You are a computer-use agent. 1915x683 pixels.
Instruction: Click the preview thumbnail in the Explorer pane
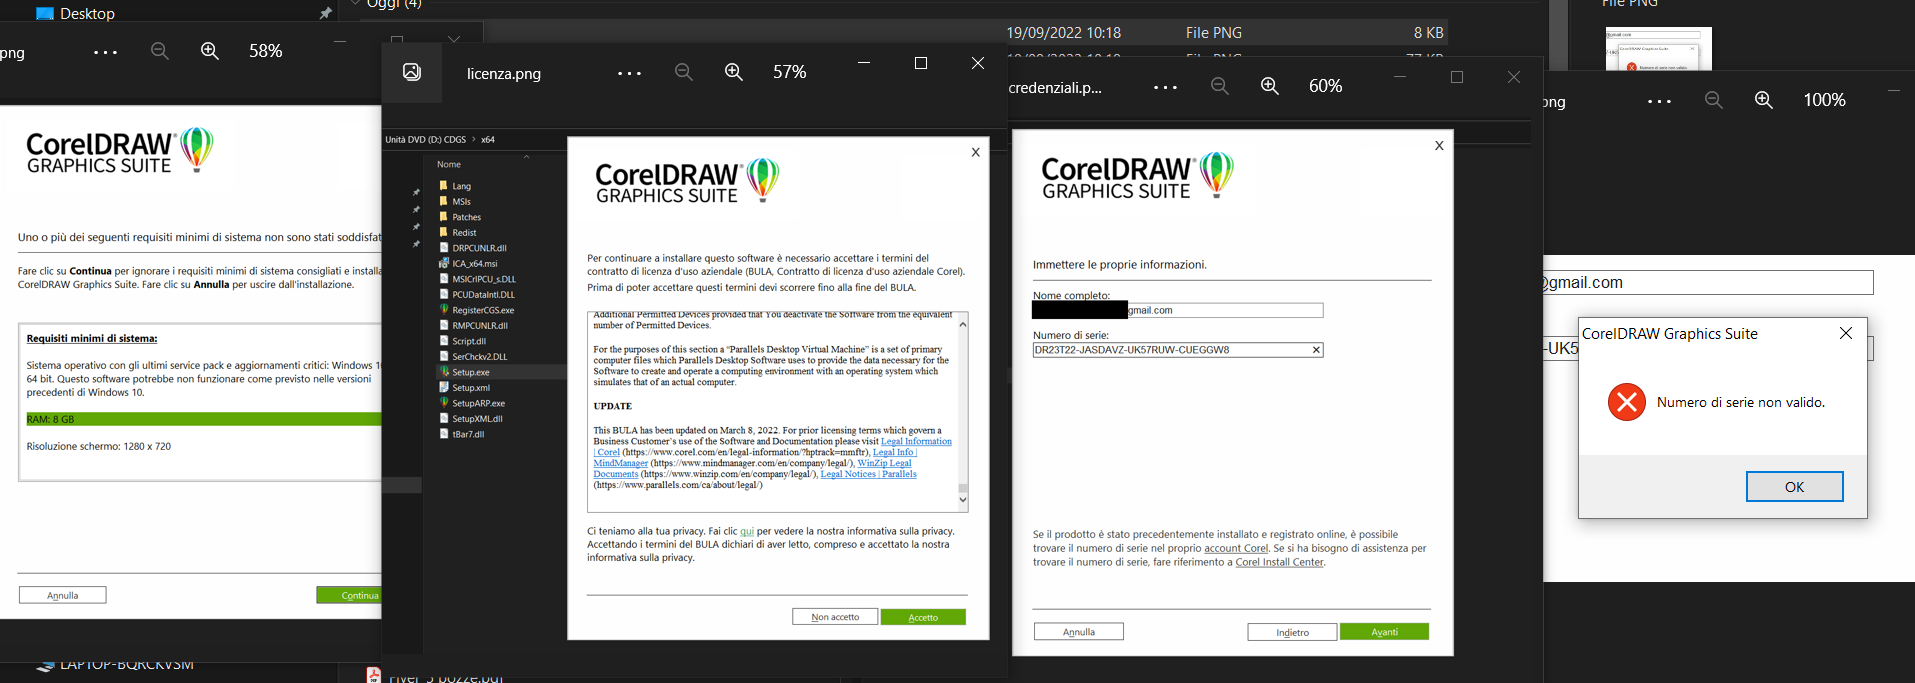(1658, 49)
